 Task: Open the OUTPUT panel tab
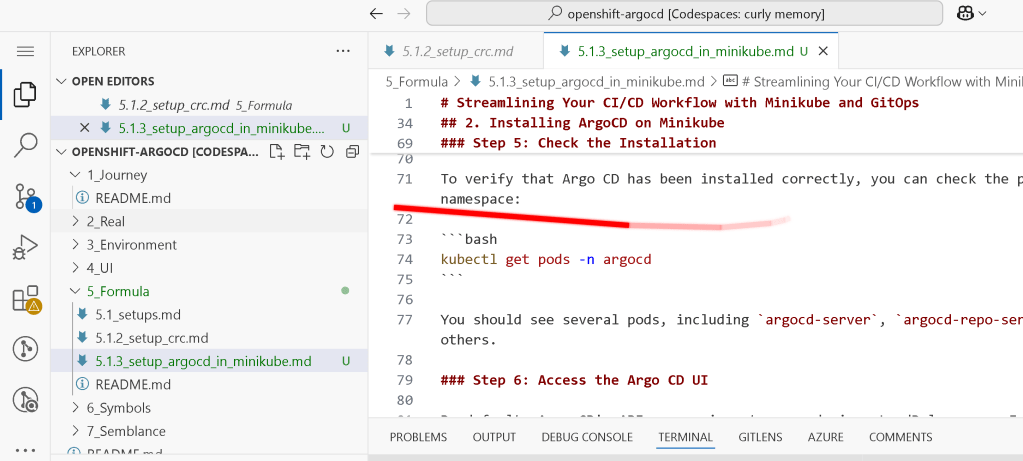click(494, 437)
